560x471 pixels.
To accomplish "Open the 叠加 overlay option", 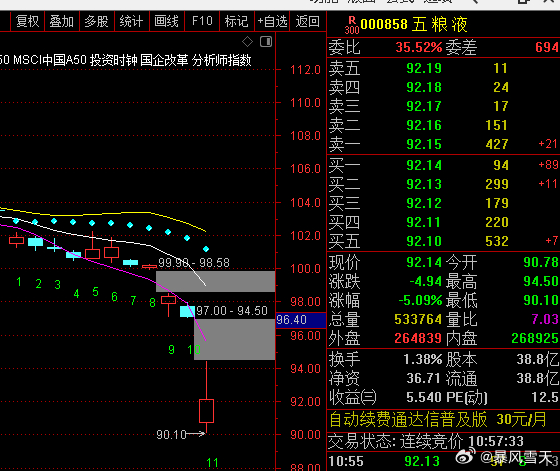I will 61,21.
